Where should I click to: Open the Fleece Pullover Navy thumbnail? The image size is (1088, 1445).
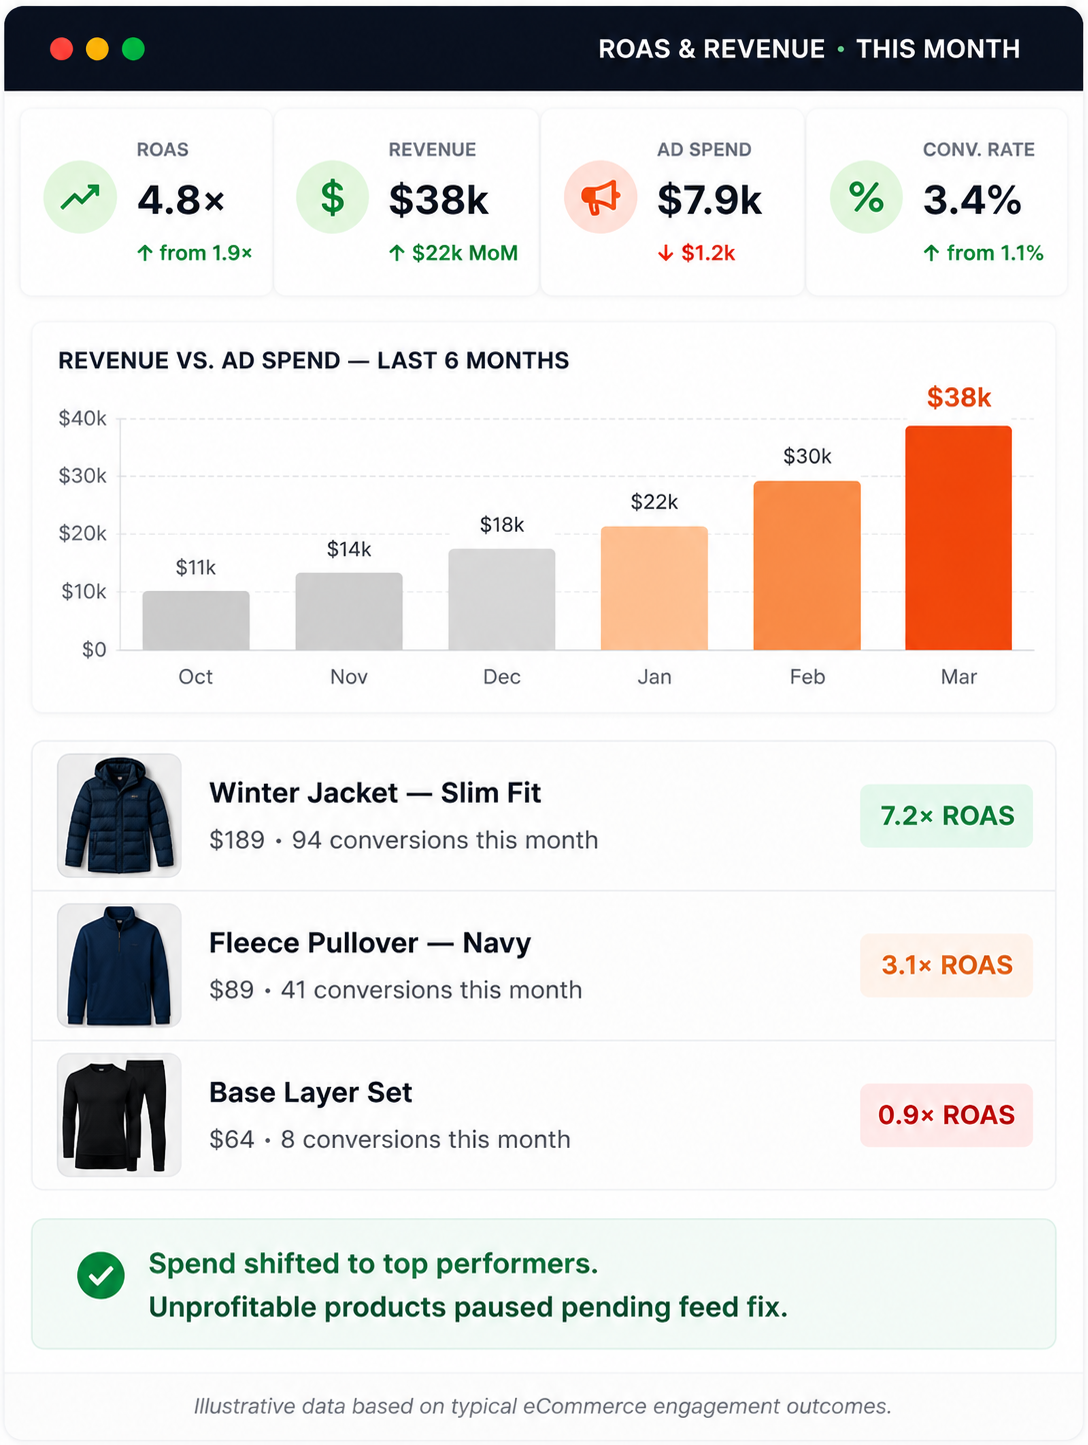(x=119, y=965)
